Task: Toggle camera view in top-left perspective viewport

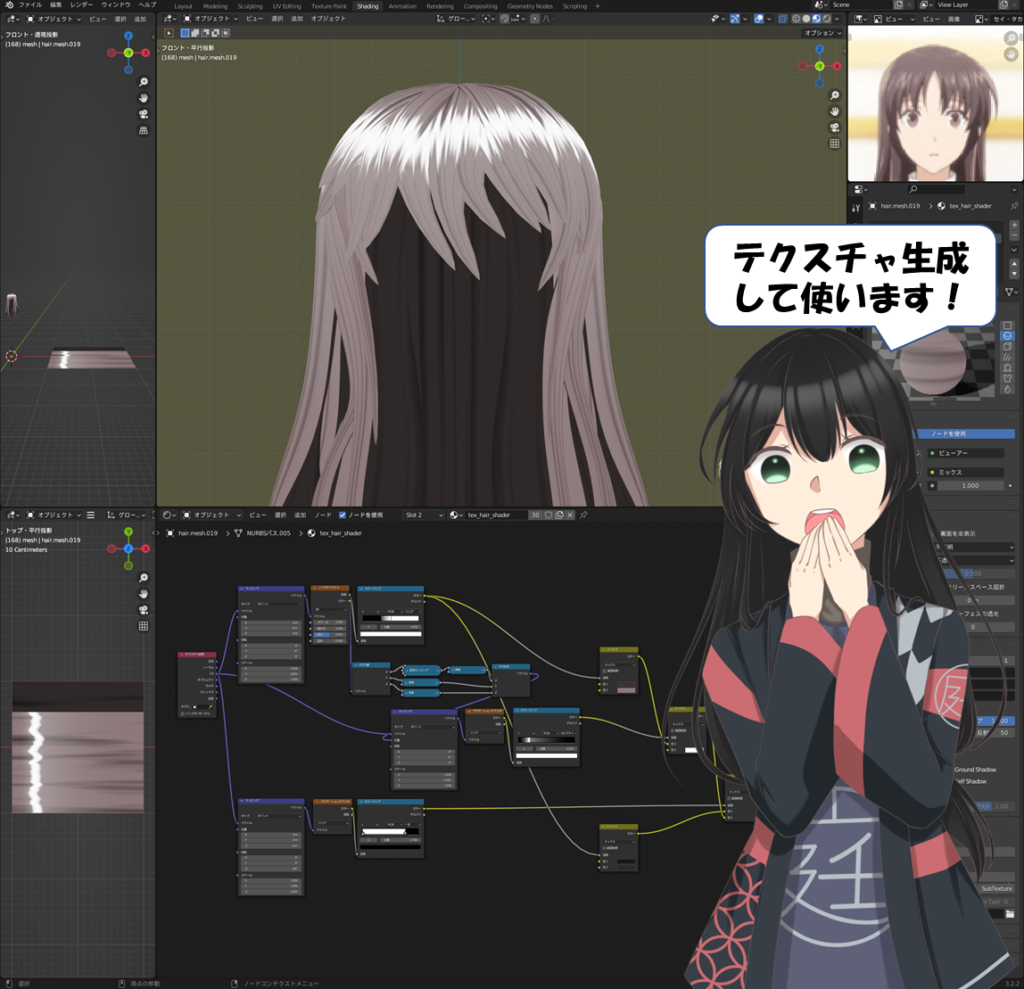Action: [144, 114]
